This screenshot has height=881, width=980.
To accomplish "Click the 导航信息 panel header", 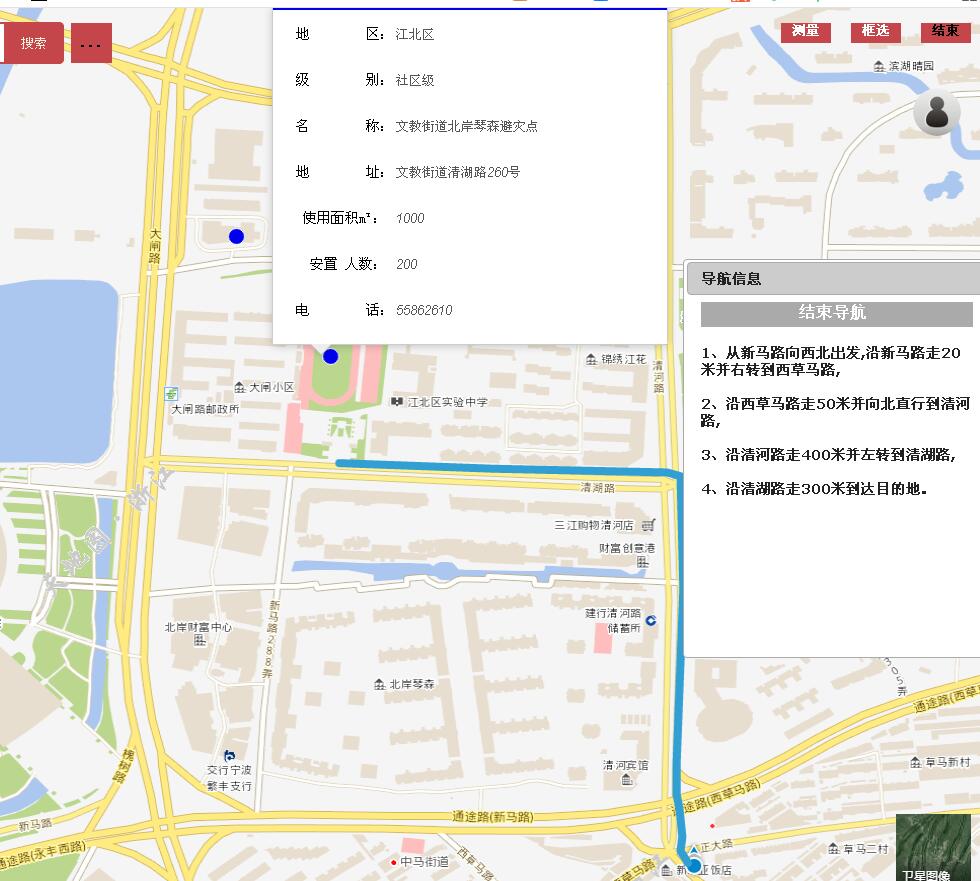I will [x=832, y=279].
